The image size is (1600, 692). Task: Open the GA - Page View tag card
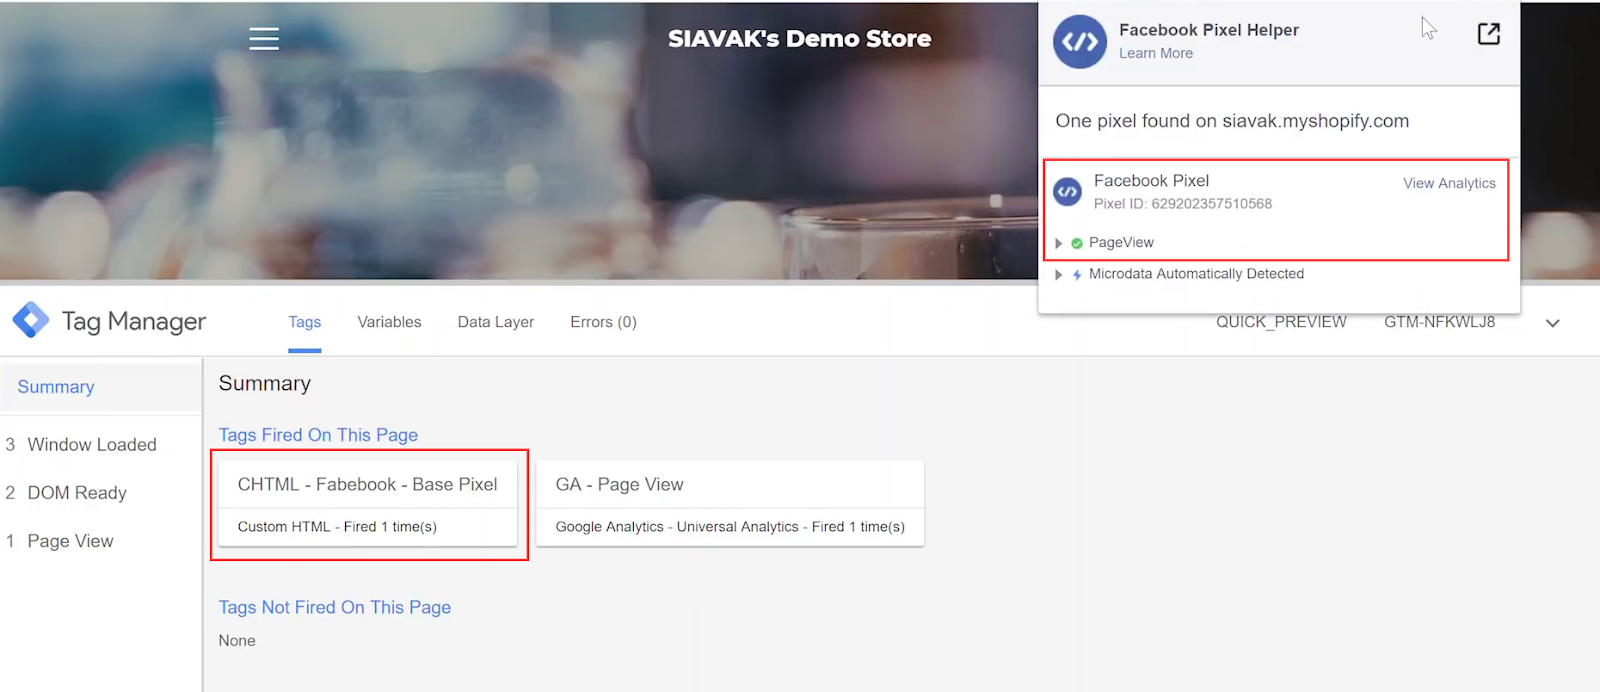click(730, 503)
